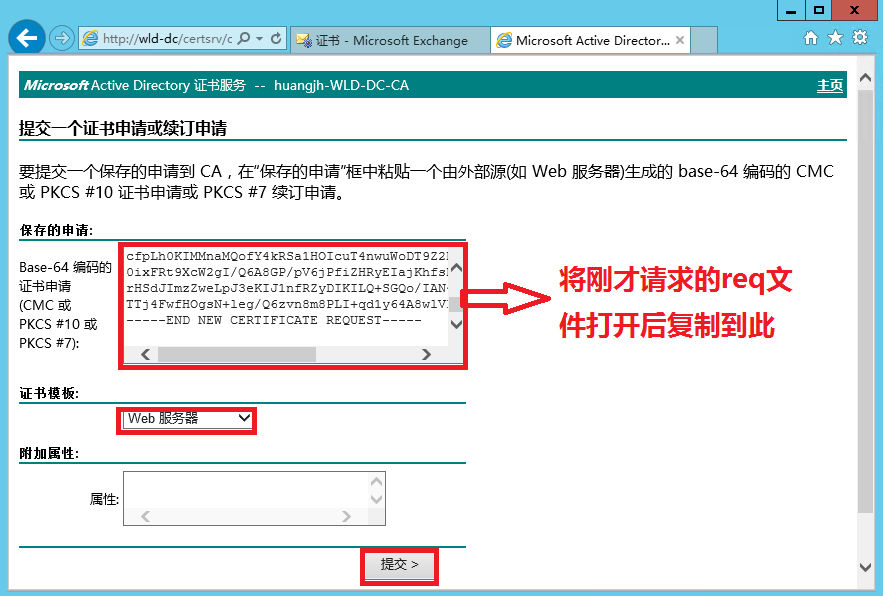Open the address bar autocomplete dropdown arrow
This screenshot has height=596, width=883.
tap(260, 38)
